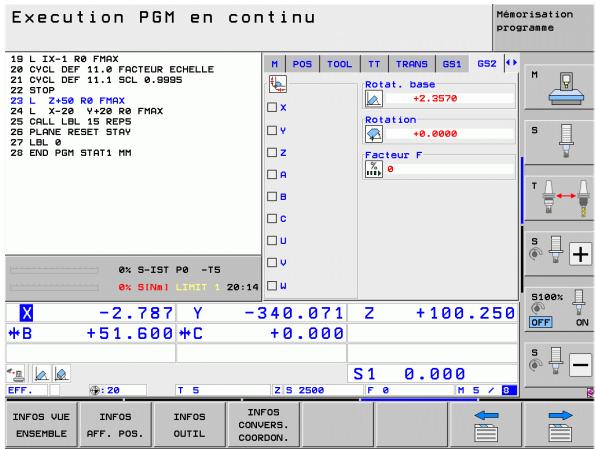The width and height of the screenshot is (595, 449).
Task: Tick the U axis checkbox
Action: [272, 241]
